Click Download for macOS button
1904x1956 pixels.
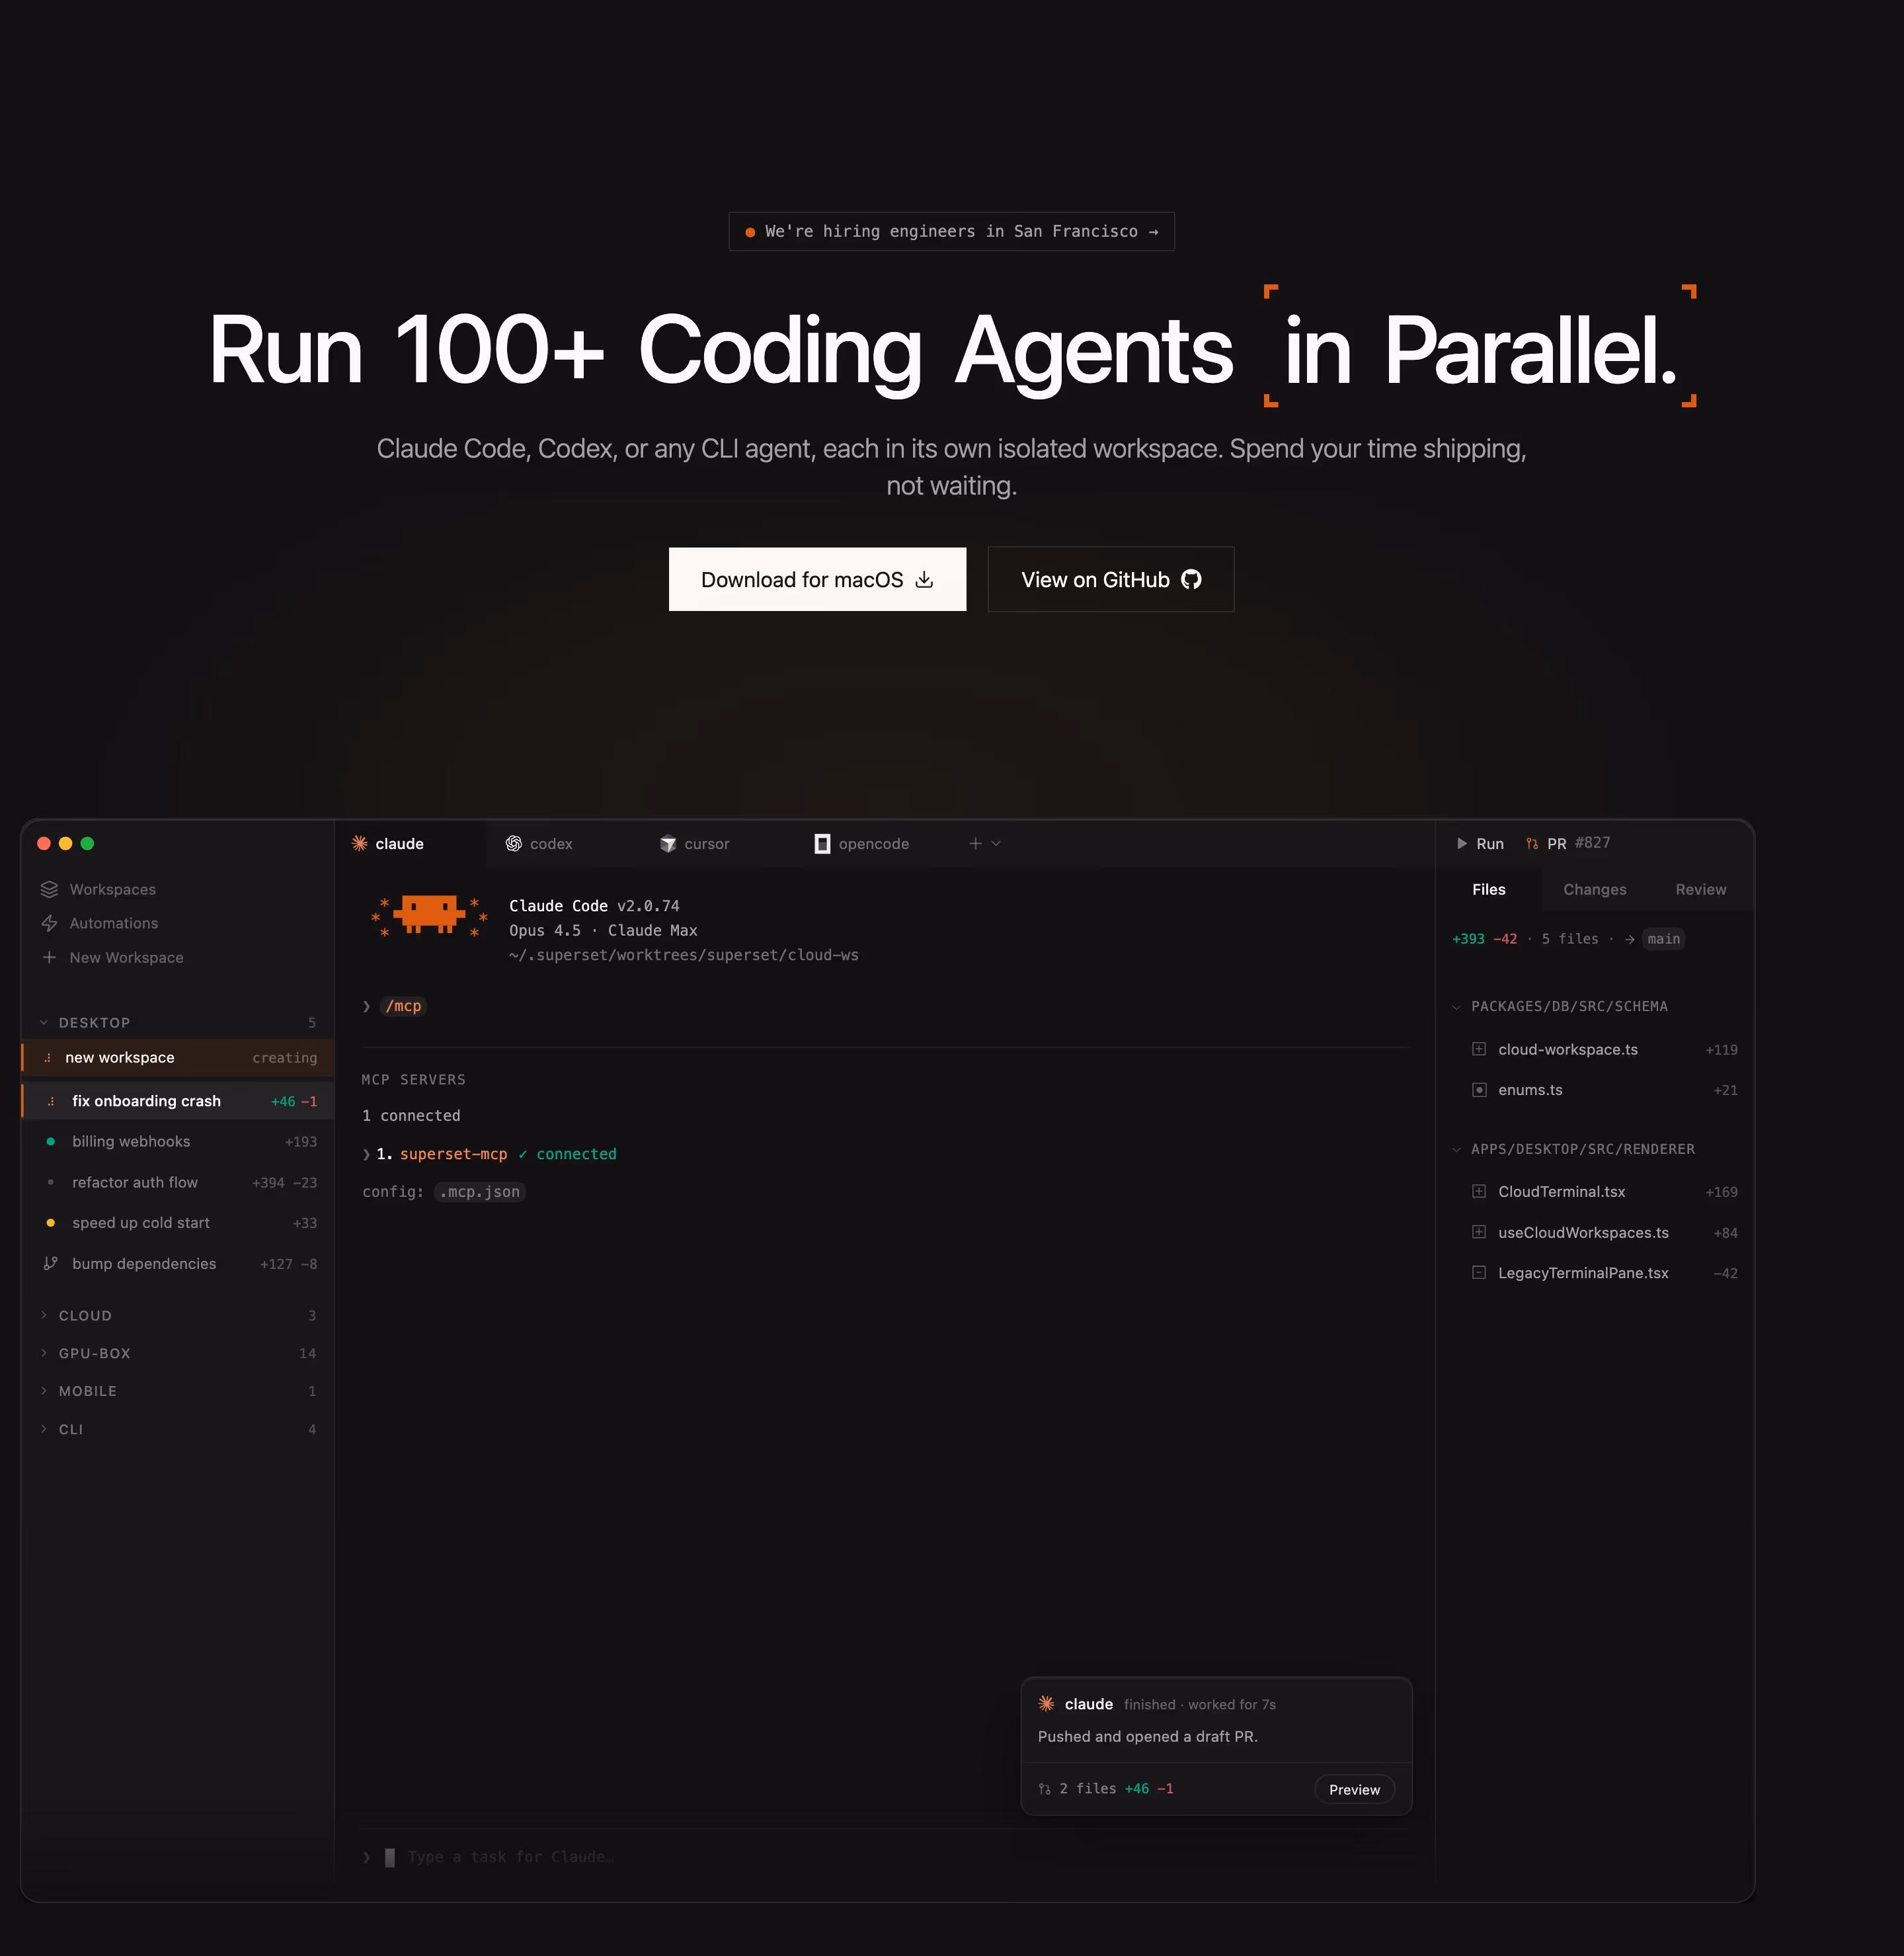817,579
